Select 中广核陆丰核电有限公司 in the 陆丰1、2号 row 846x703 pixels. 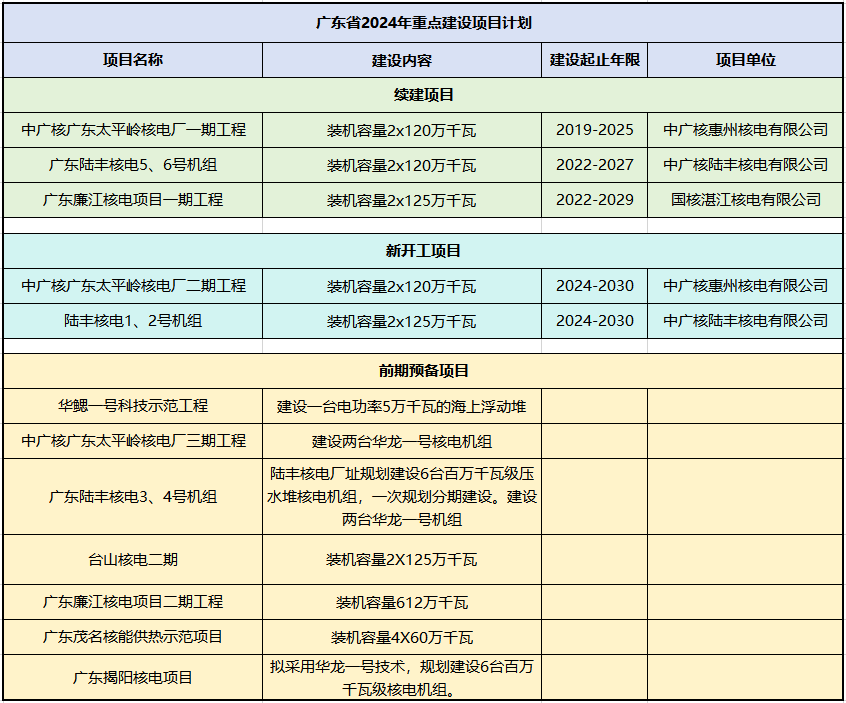pyautogui.click(x=745, y=321)
